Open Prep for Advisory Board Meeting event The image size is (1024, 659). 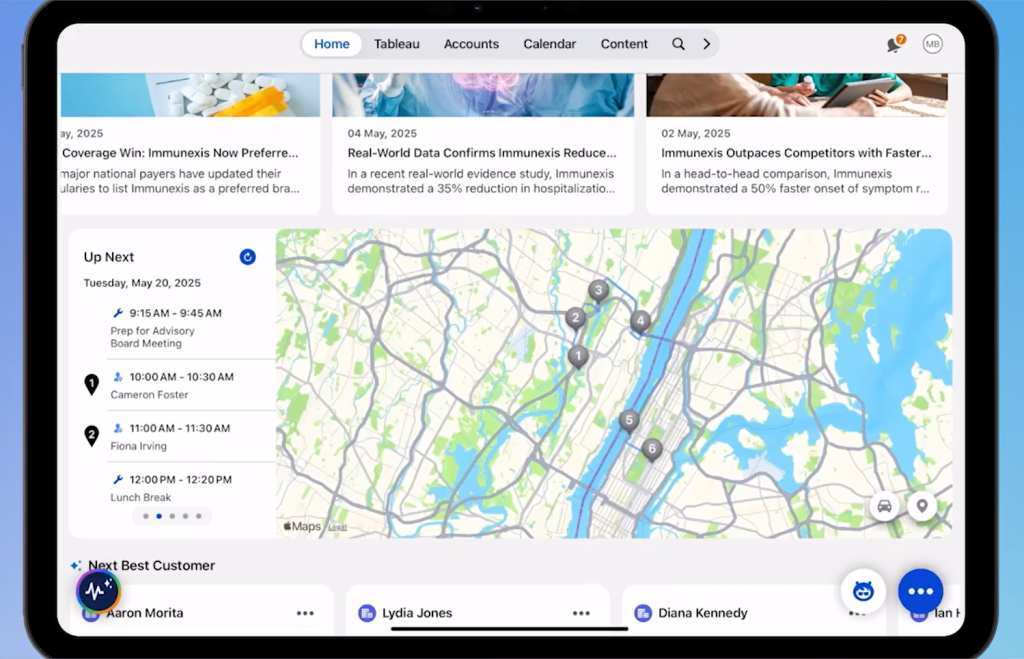pyautogui.click(x=189, y=328)
